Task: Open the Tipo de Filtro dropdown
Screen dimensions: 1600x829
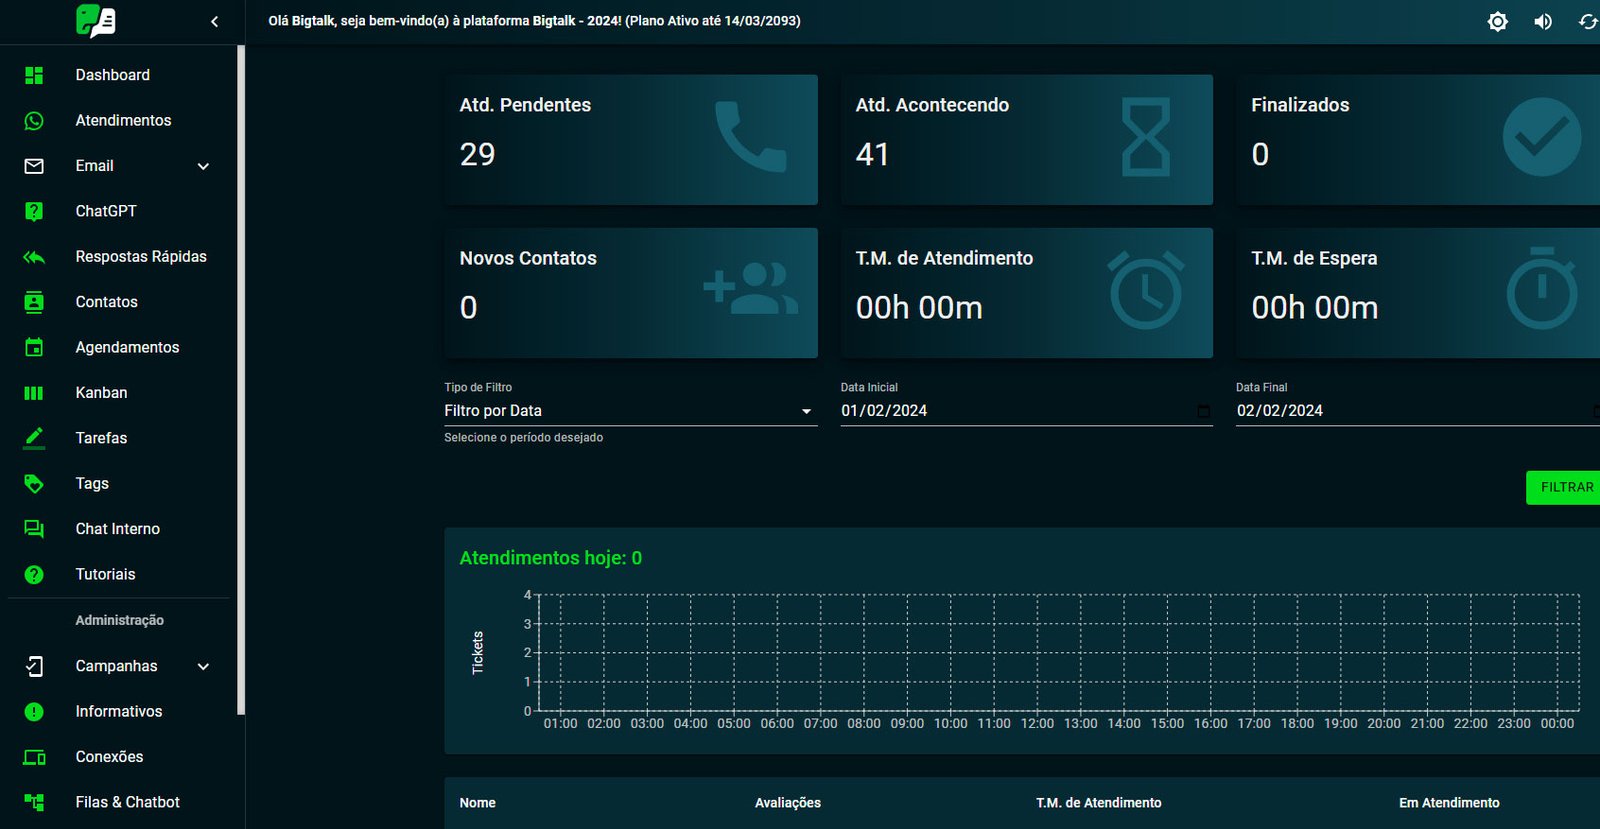Action: pos(630,411)
